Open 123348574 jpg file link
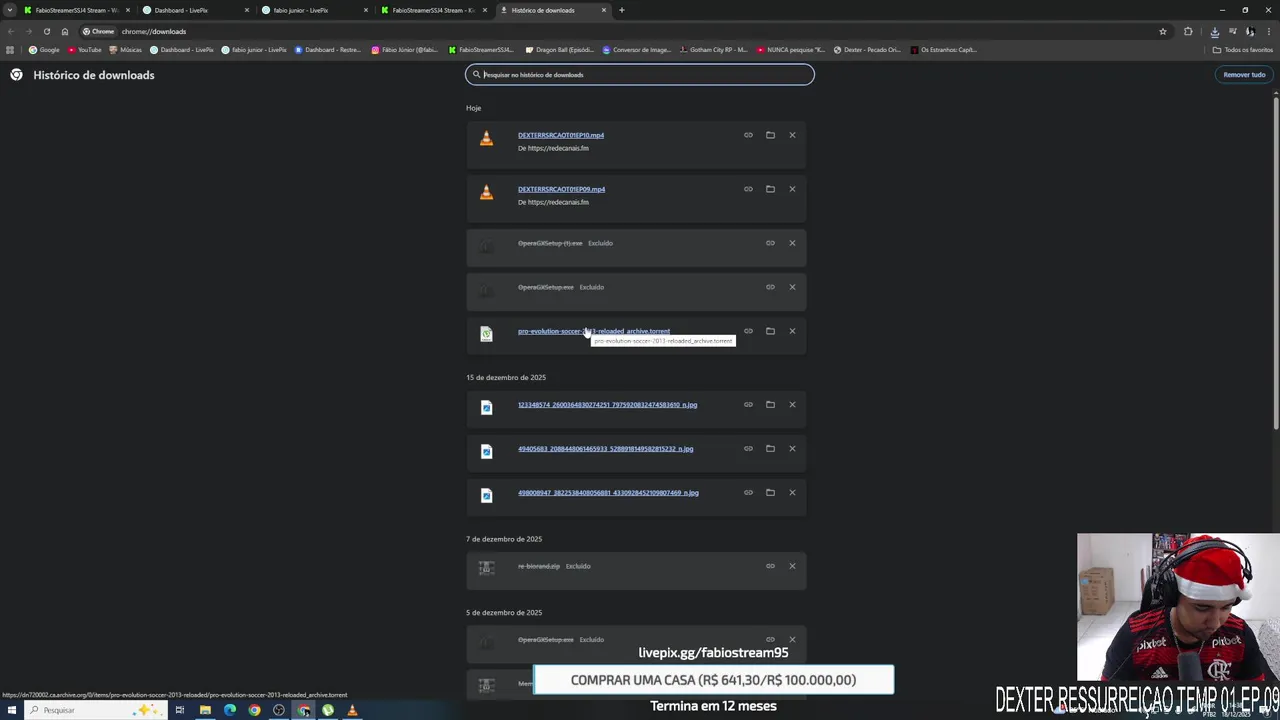Screen dimensions: 1280x720 tap(607, 405)
